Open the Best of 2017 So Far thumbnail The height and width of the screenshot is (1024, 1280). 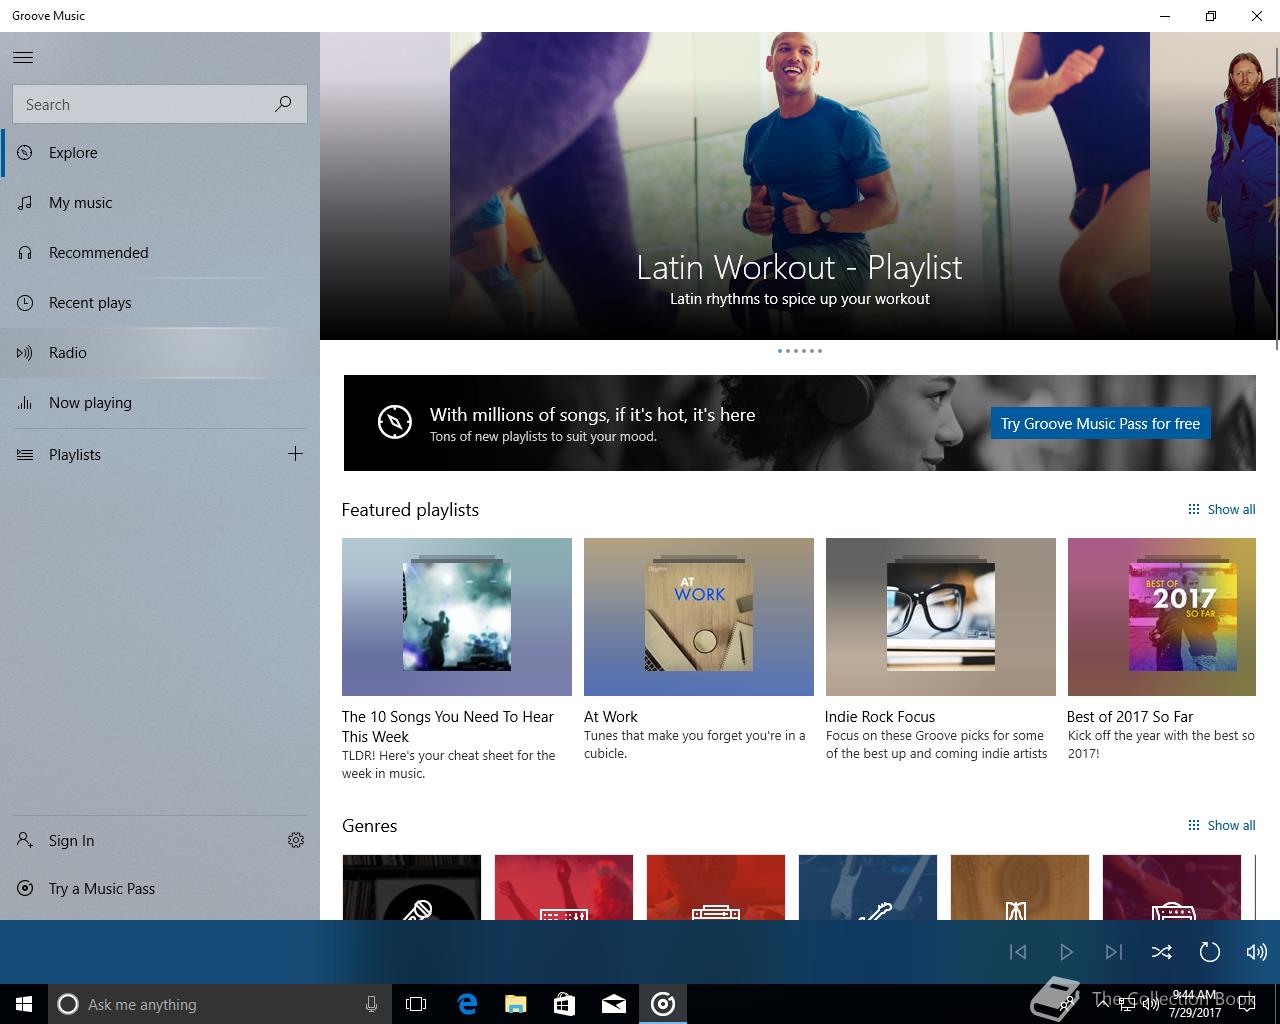pos(1162,617)
